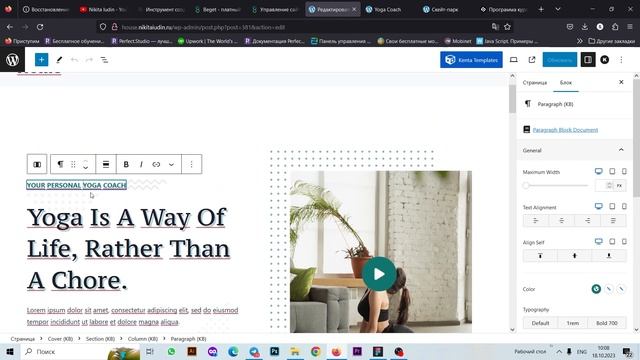Click taskbar search box
The height and width of the screenshot is (360, 640).
[x=80, y=351]
